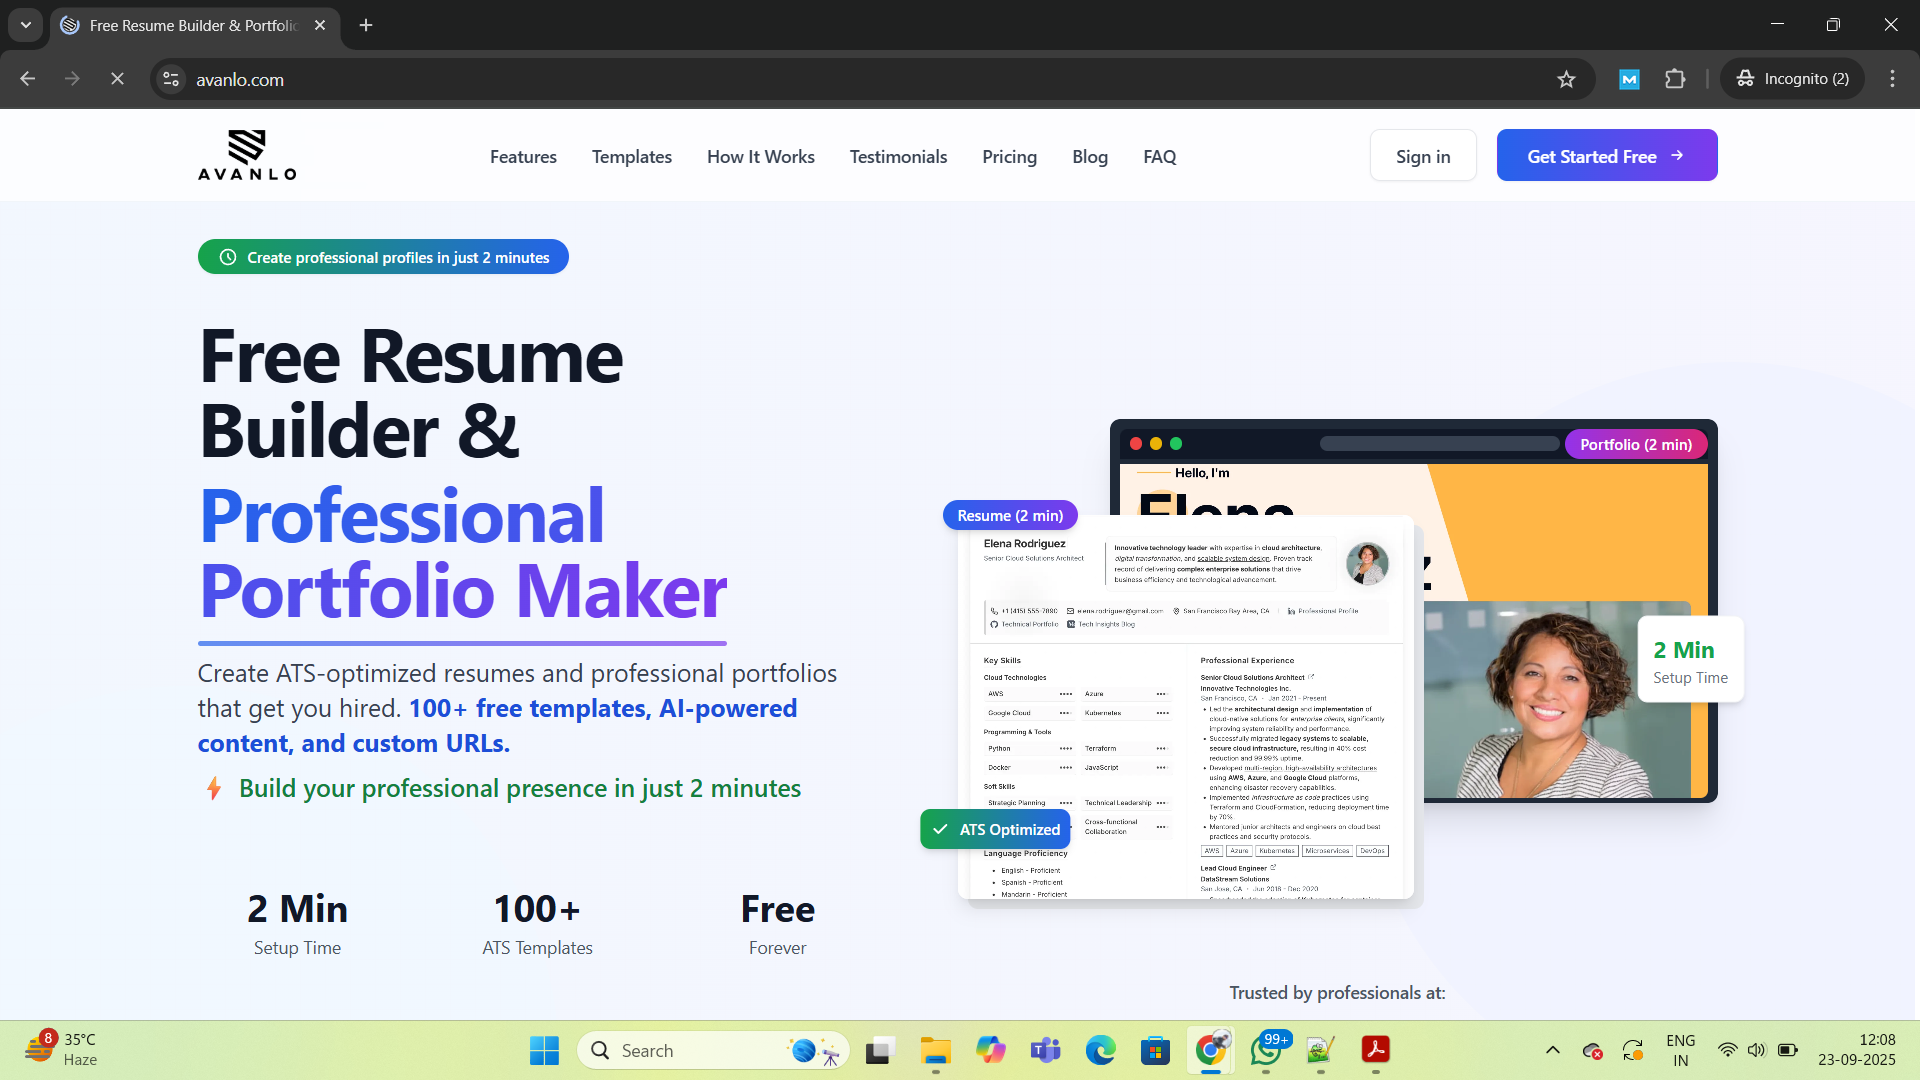This screenshot has height=1080, width=1920.
Task: Click the '2 Min Setup Time' stat at bottom left
Action: 297,923
